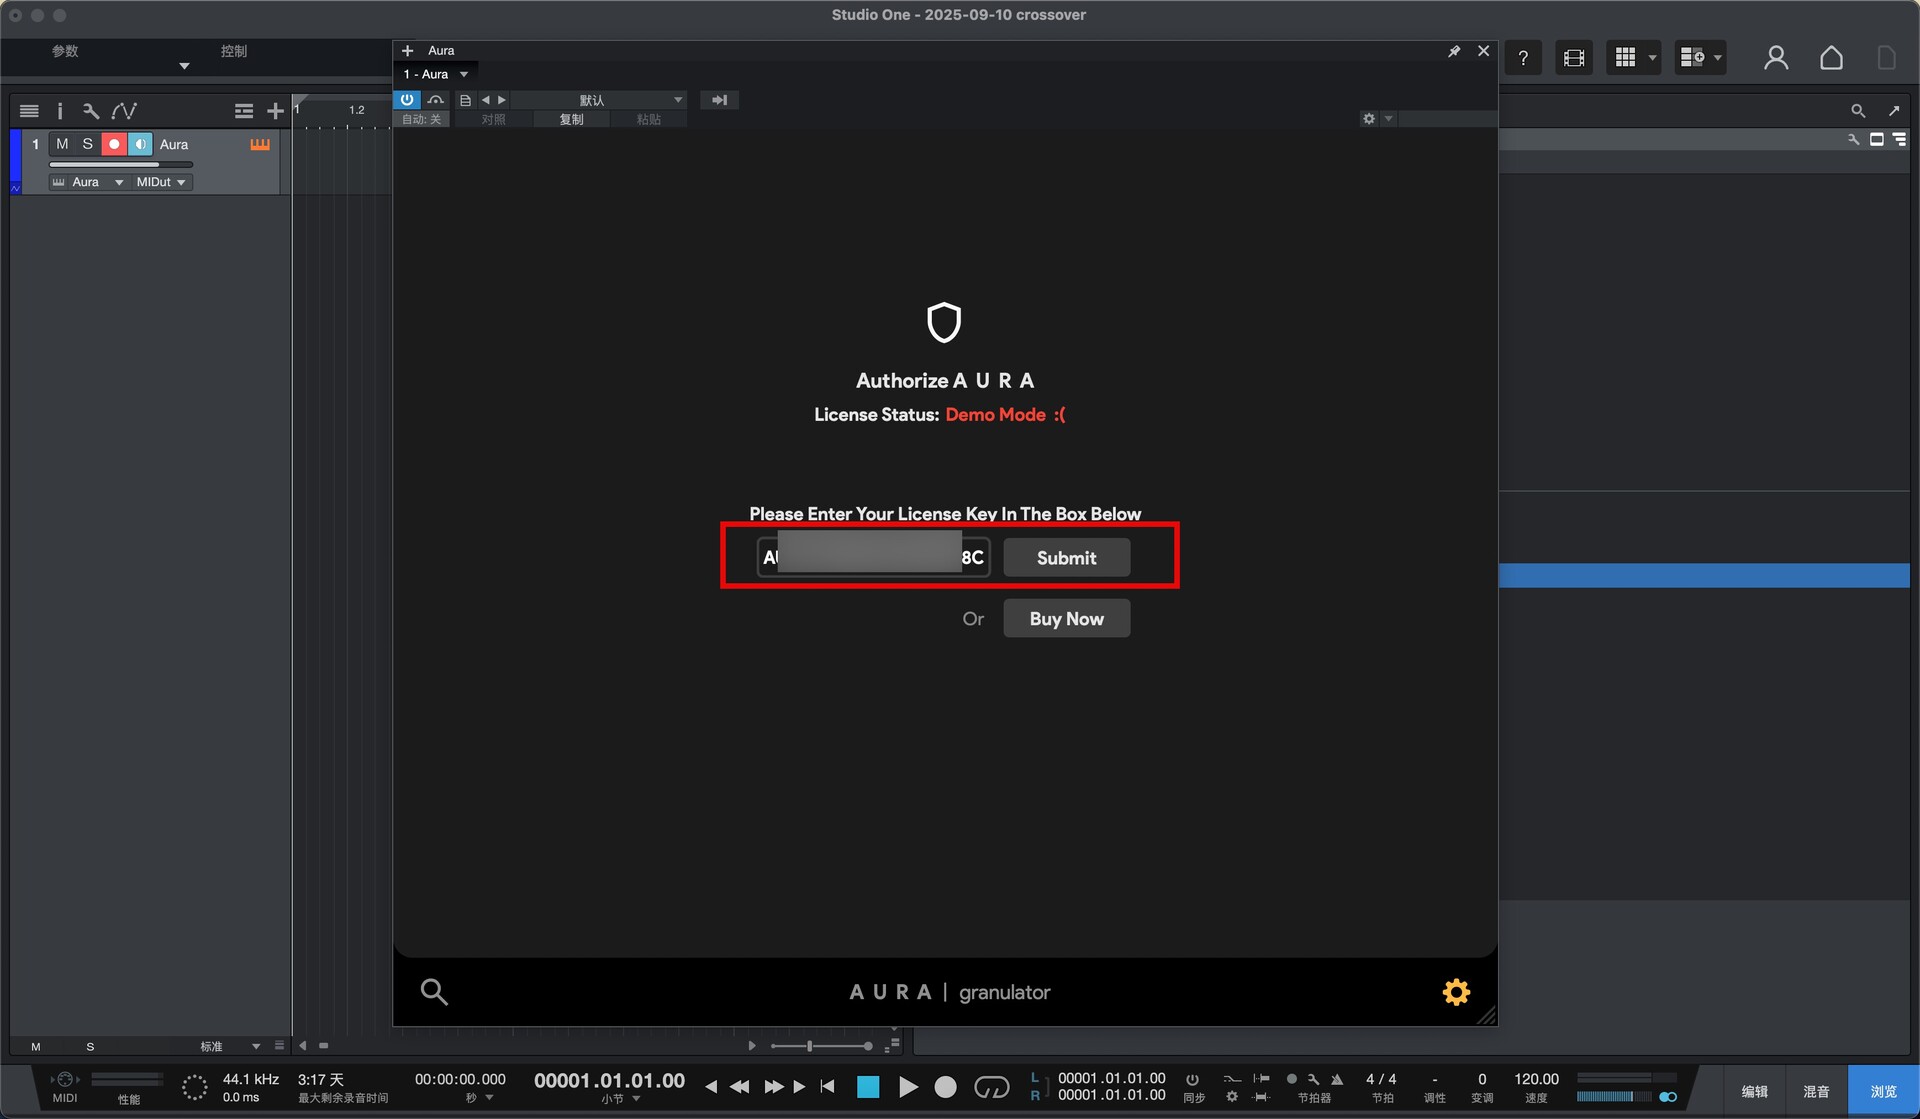Return to zero transport button
The image size is (1920, 1119).
pos(828,1087)
